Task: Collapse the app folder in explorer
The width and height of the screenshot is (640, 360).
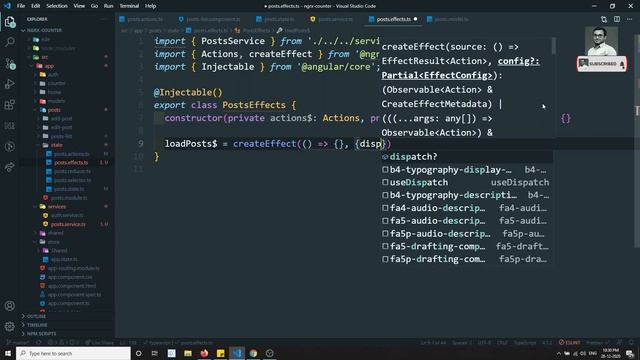Action: point(49,66)
